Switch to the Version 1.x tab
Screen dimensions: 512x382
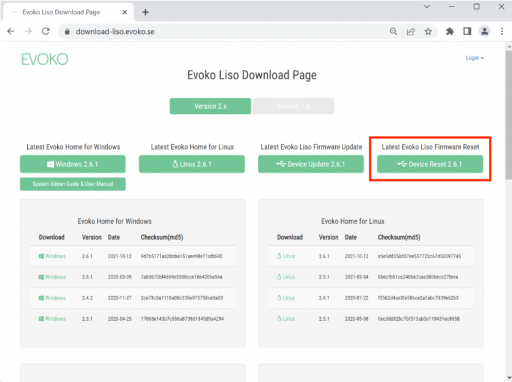[x=293, y=106]
